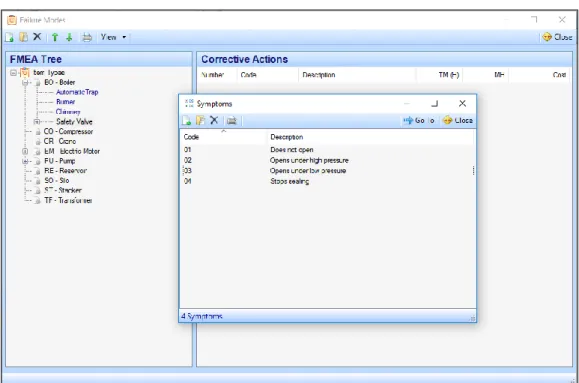This screenshot has height=383, width=579.
Task: Click the Print icon in main toolbar
Action: pyautogui.click(x=87, y=37)
